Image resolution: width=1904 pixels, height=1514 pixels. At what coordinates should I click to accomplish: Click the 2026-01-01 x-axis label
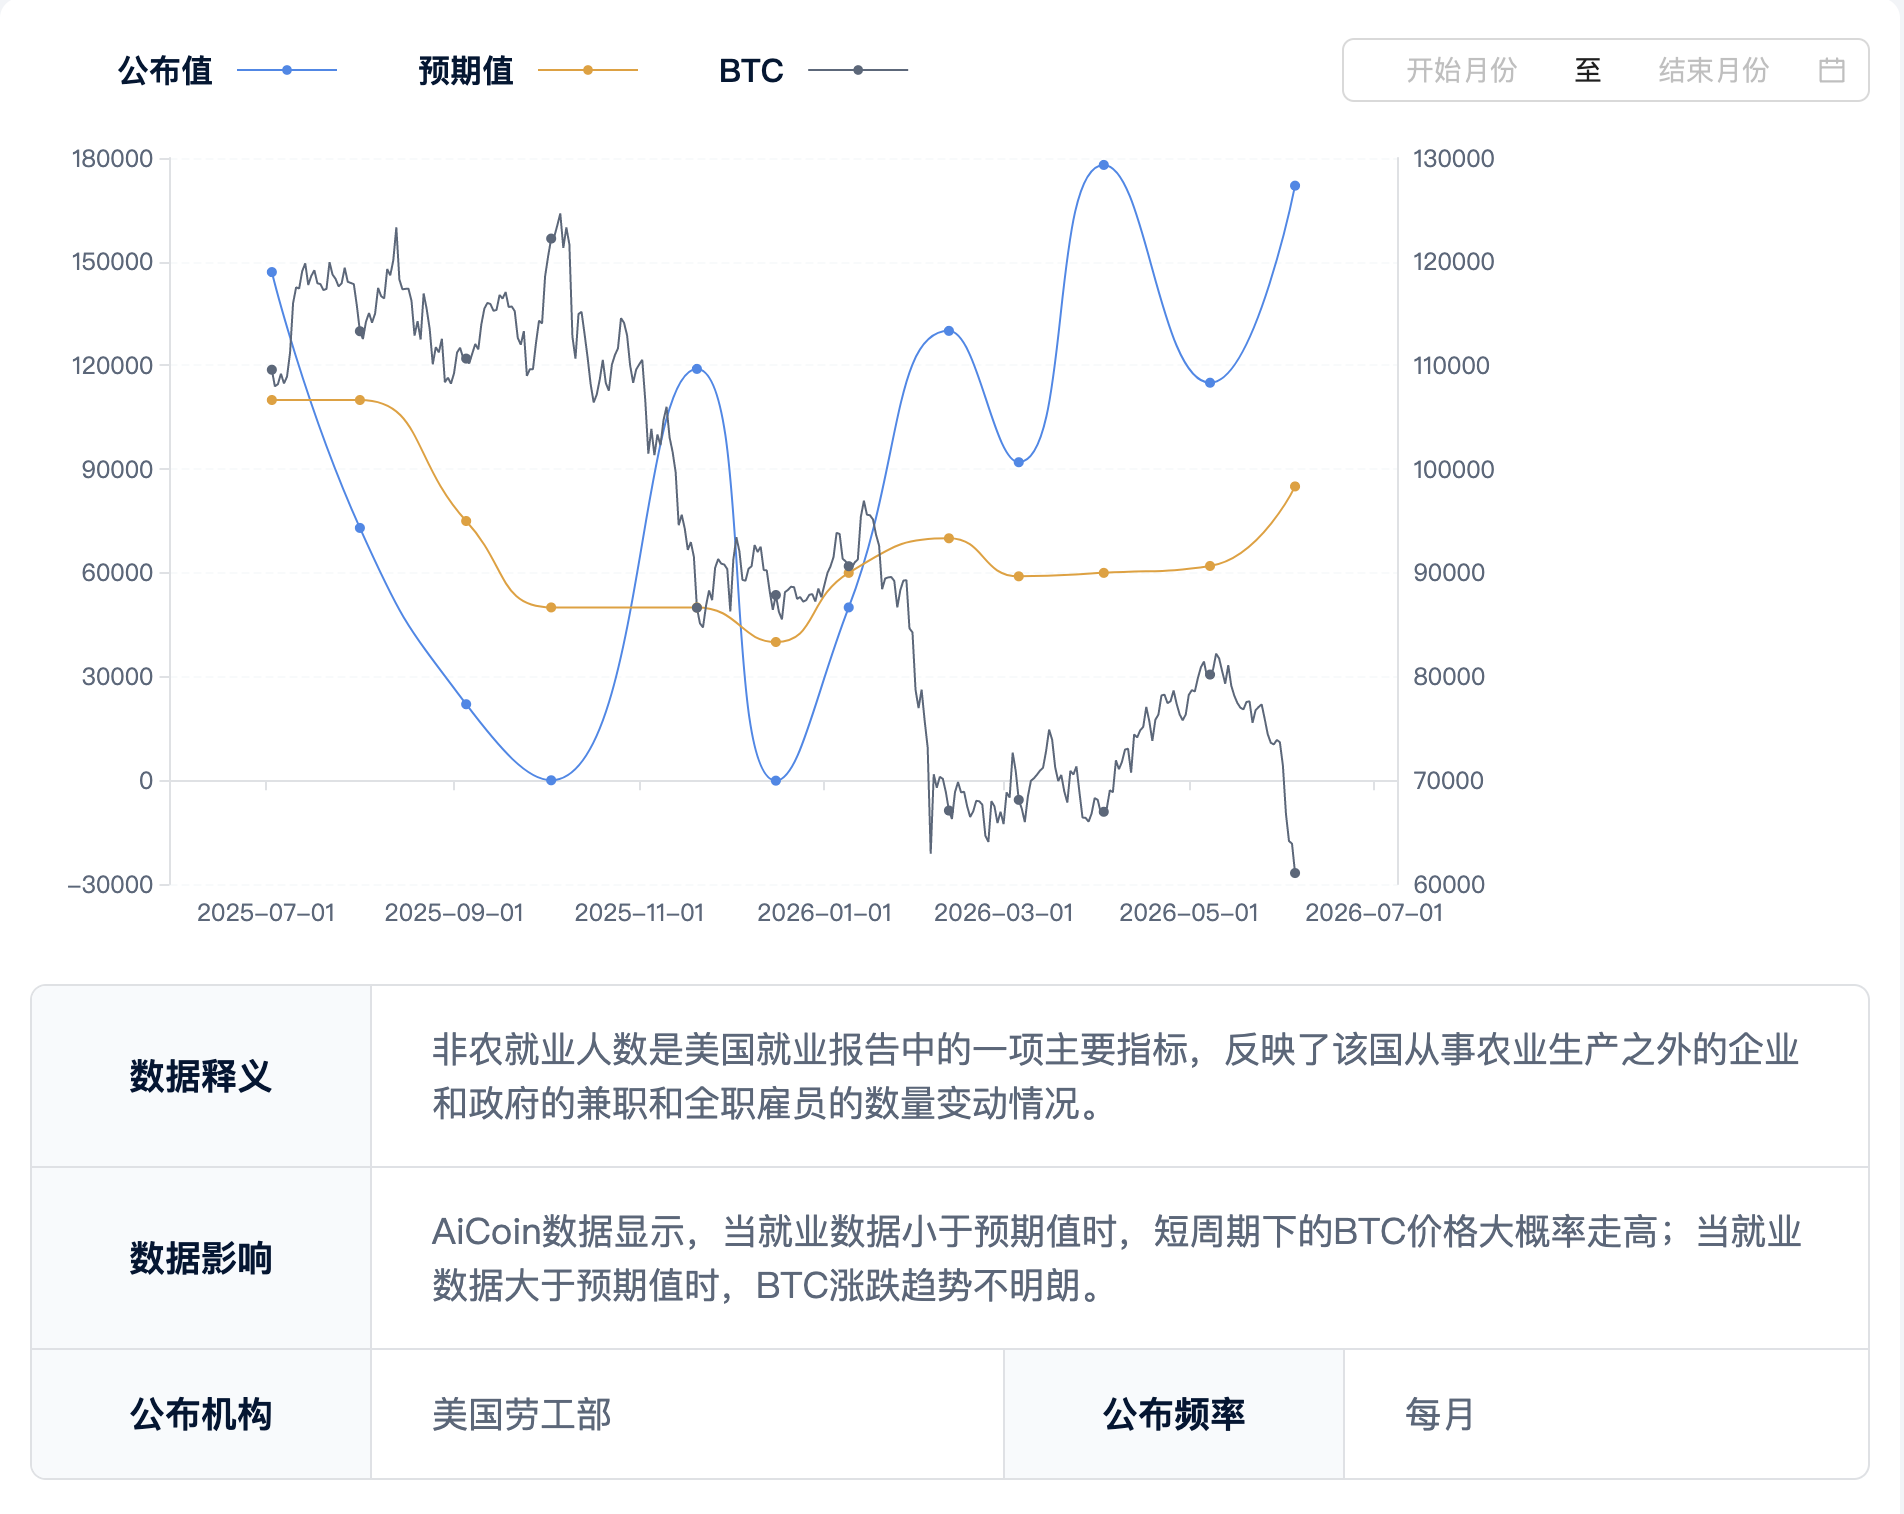[824, 912]
